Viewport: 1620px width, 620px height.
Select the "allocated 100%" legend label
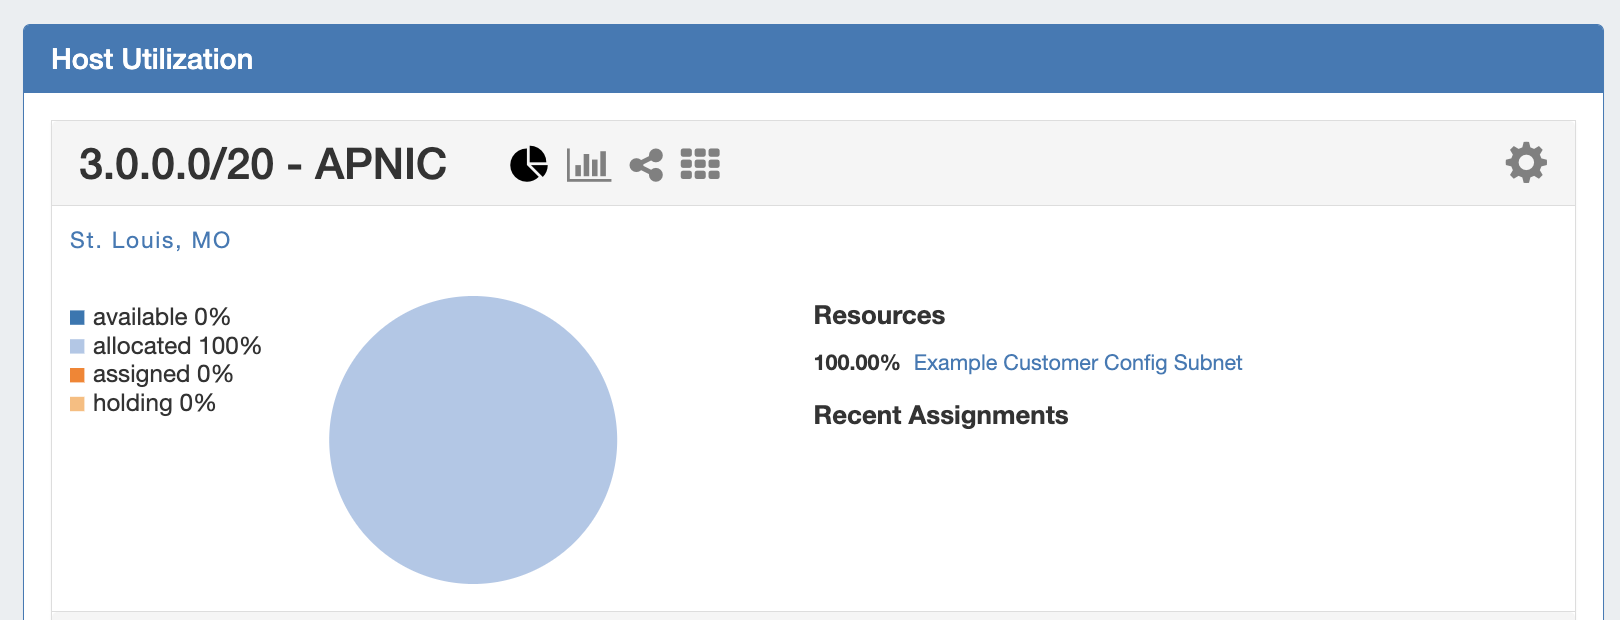(x=177, y=346)
